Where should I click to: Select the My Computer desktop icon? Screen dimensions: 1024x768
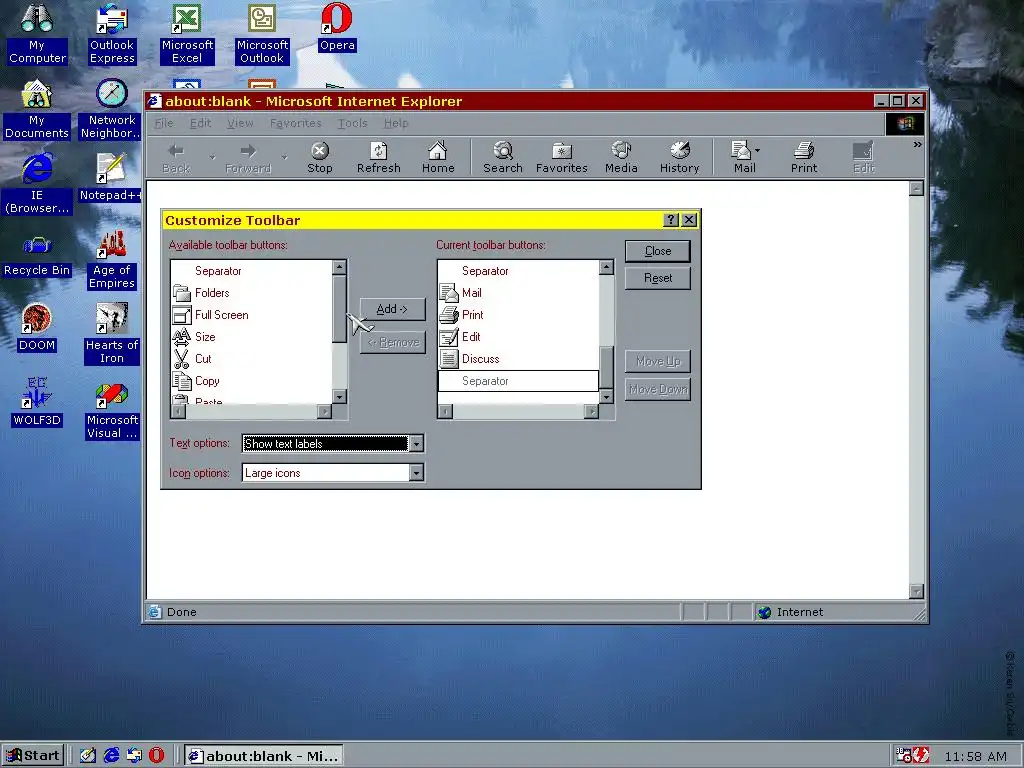(x=37, y=33)
